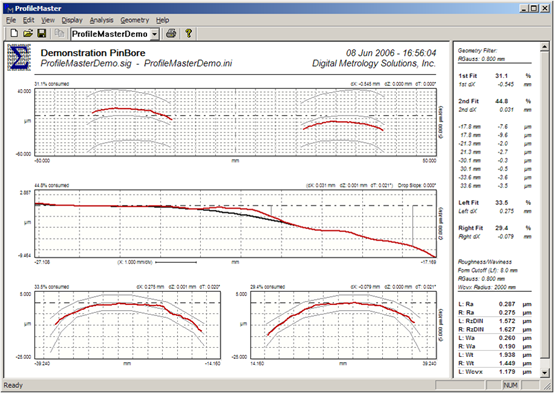The height and width of the screenshot is (393, 554).
Task: Click the results panel scroll-down arrow
Action: (x=545, y=372)
